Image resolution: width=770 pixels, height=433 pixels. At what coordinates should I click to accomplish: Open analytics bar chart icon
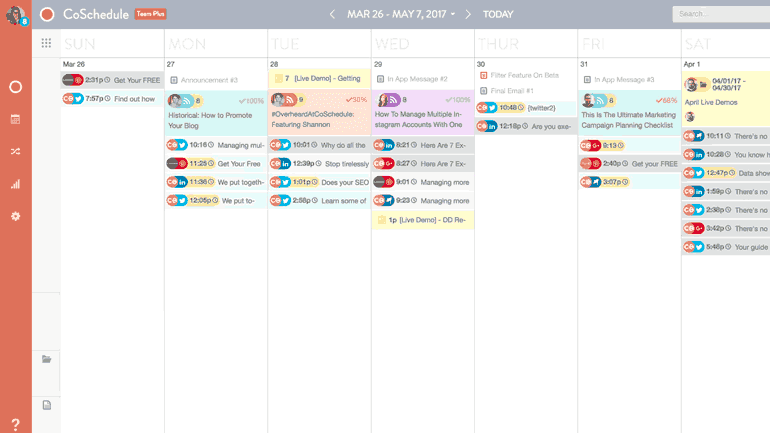pyautogui.click(x=15, y=184)
